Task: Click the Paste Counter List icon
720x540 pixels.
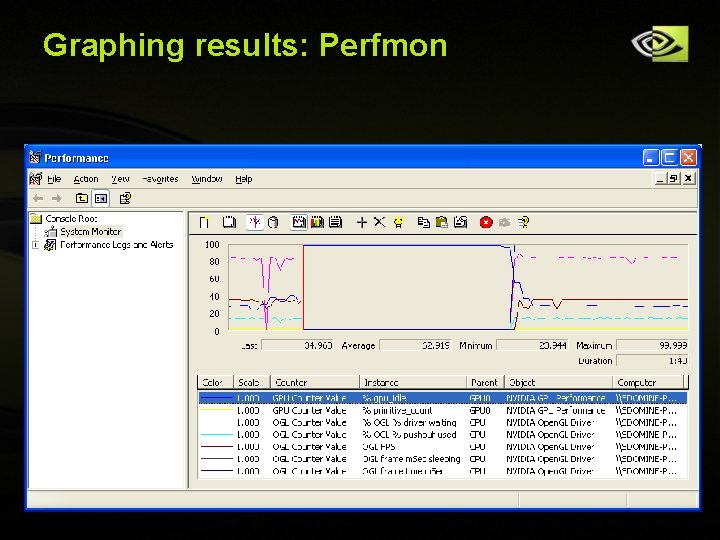Action: point(442,223)
